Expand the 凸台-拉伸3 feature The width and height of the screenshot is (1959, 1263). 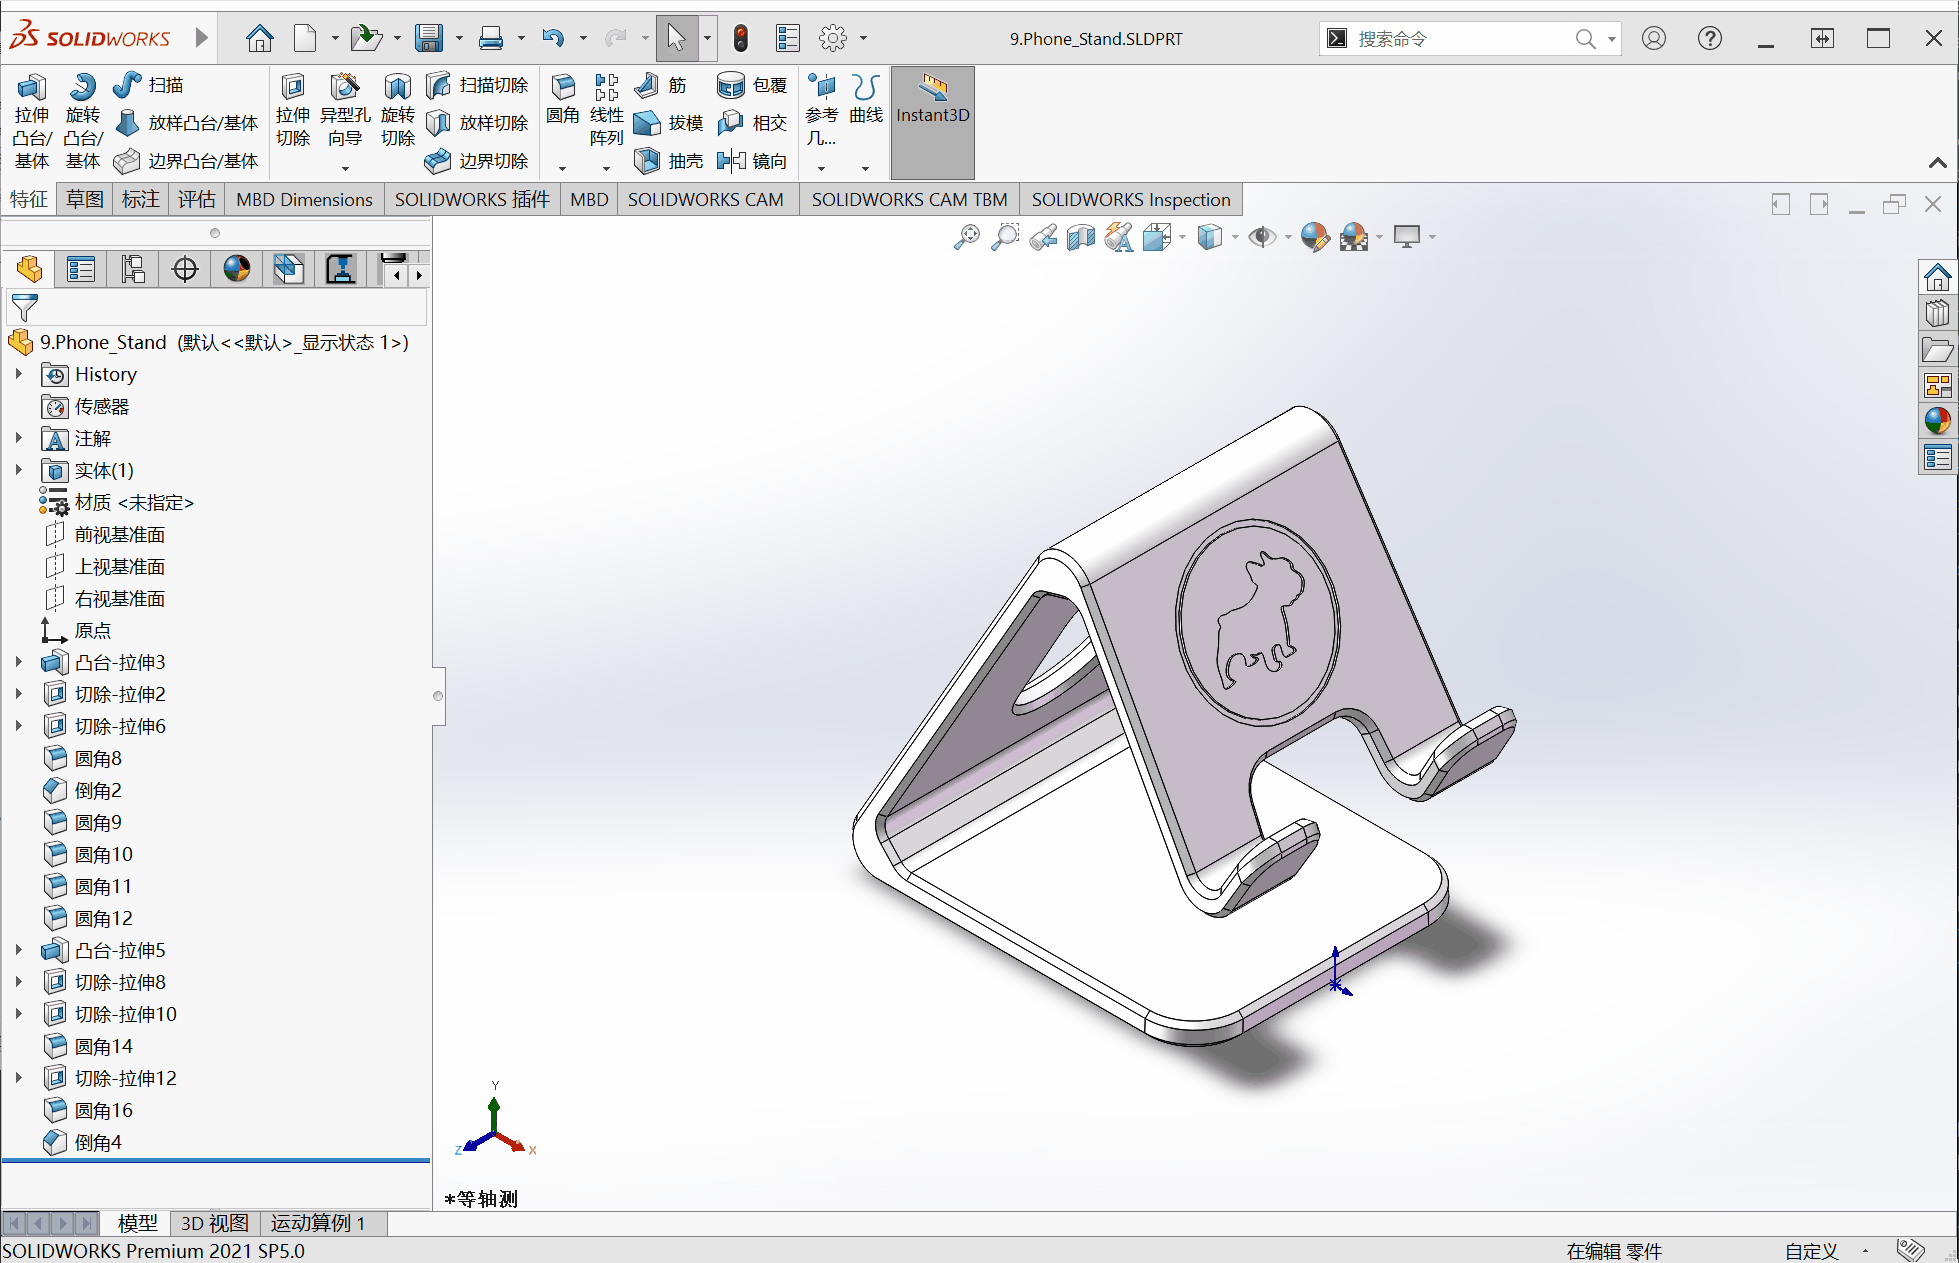click(x=18, y=662)
